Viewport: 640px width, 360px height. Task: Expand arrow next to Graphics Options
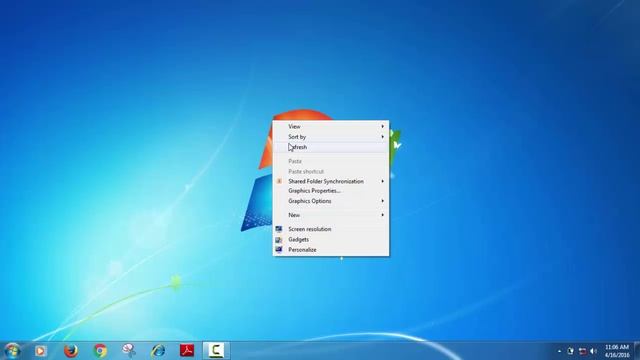click(382, 201)
